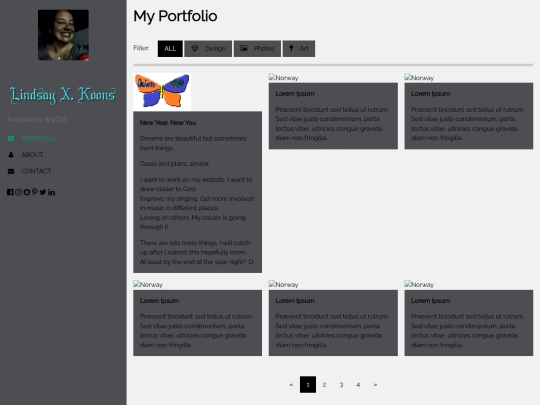540x405 pixels.
Task: Open the Twitter bird icon
Action: click(x=43, y=192)
